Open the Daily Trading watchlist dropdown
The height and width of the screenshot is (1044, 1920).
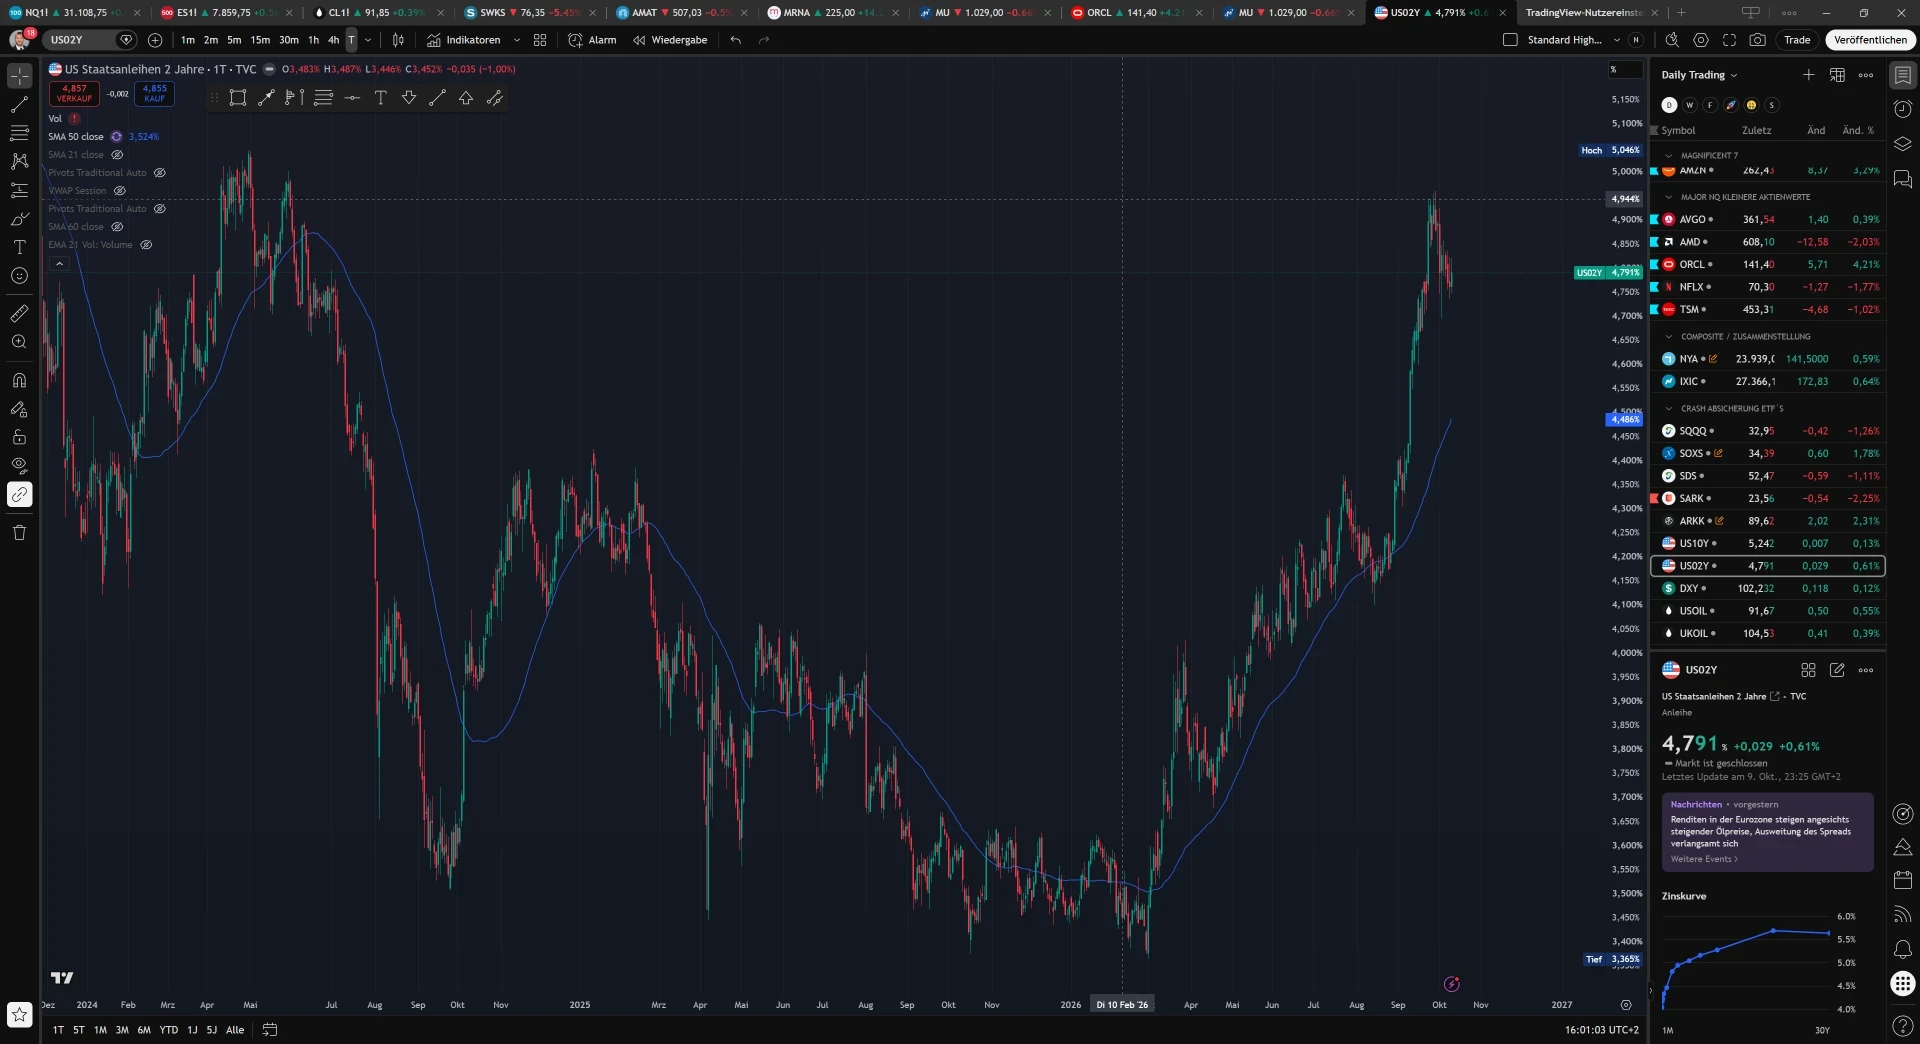1700,75
